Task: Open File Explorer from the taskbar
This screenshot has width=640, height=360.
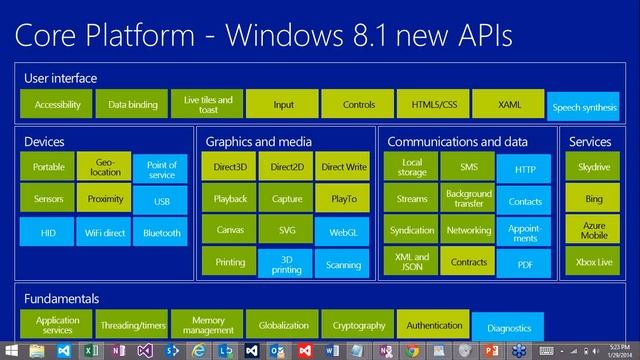Action: [37, 351]
